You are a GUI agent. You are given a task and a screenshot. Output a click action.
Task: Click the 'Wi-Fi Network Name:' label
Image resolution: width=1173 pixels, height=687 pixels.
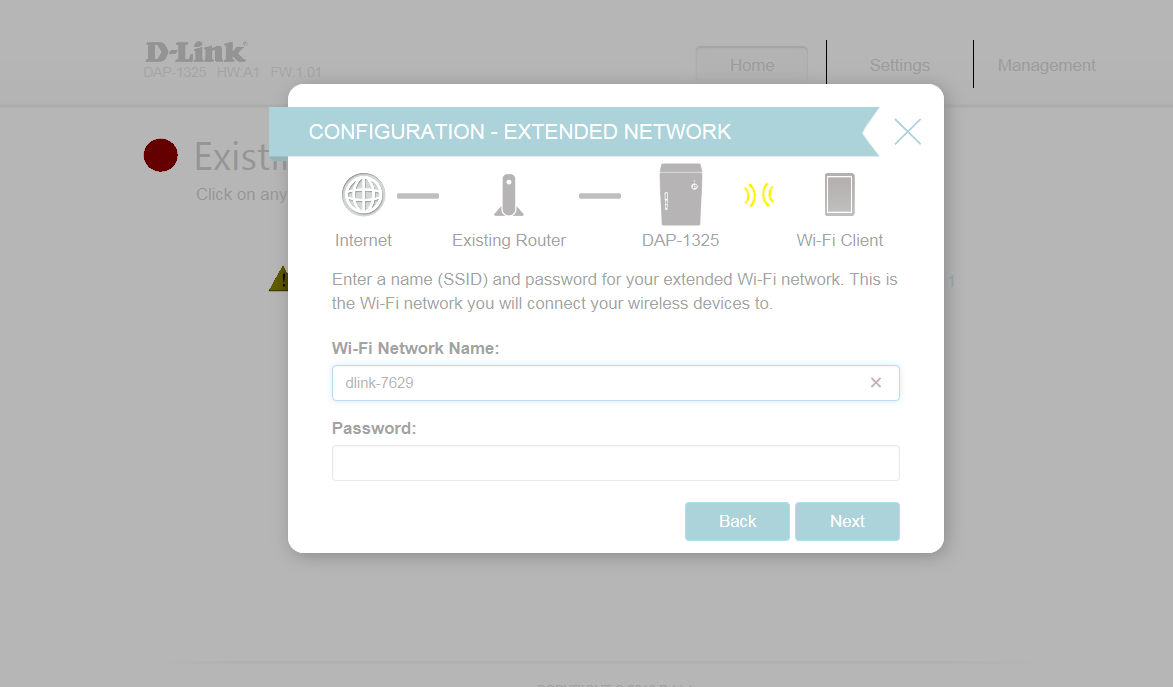coord(415,348)
